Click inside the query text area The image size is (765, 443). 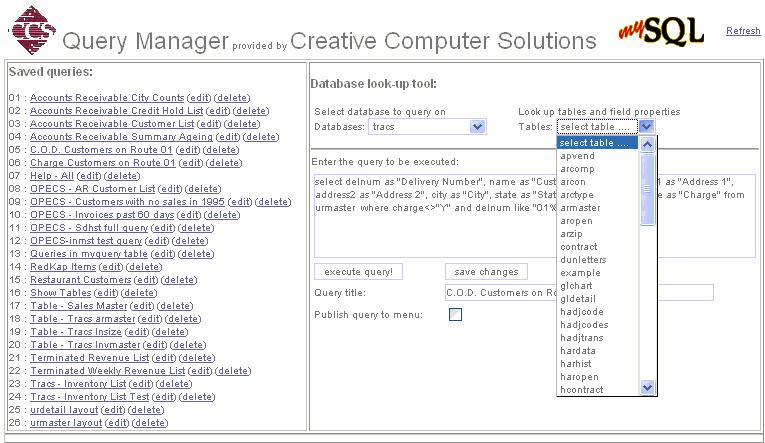pyautogui.click(x=534, y=216)
